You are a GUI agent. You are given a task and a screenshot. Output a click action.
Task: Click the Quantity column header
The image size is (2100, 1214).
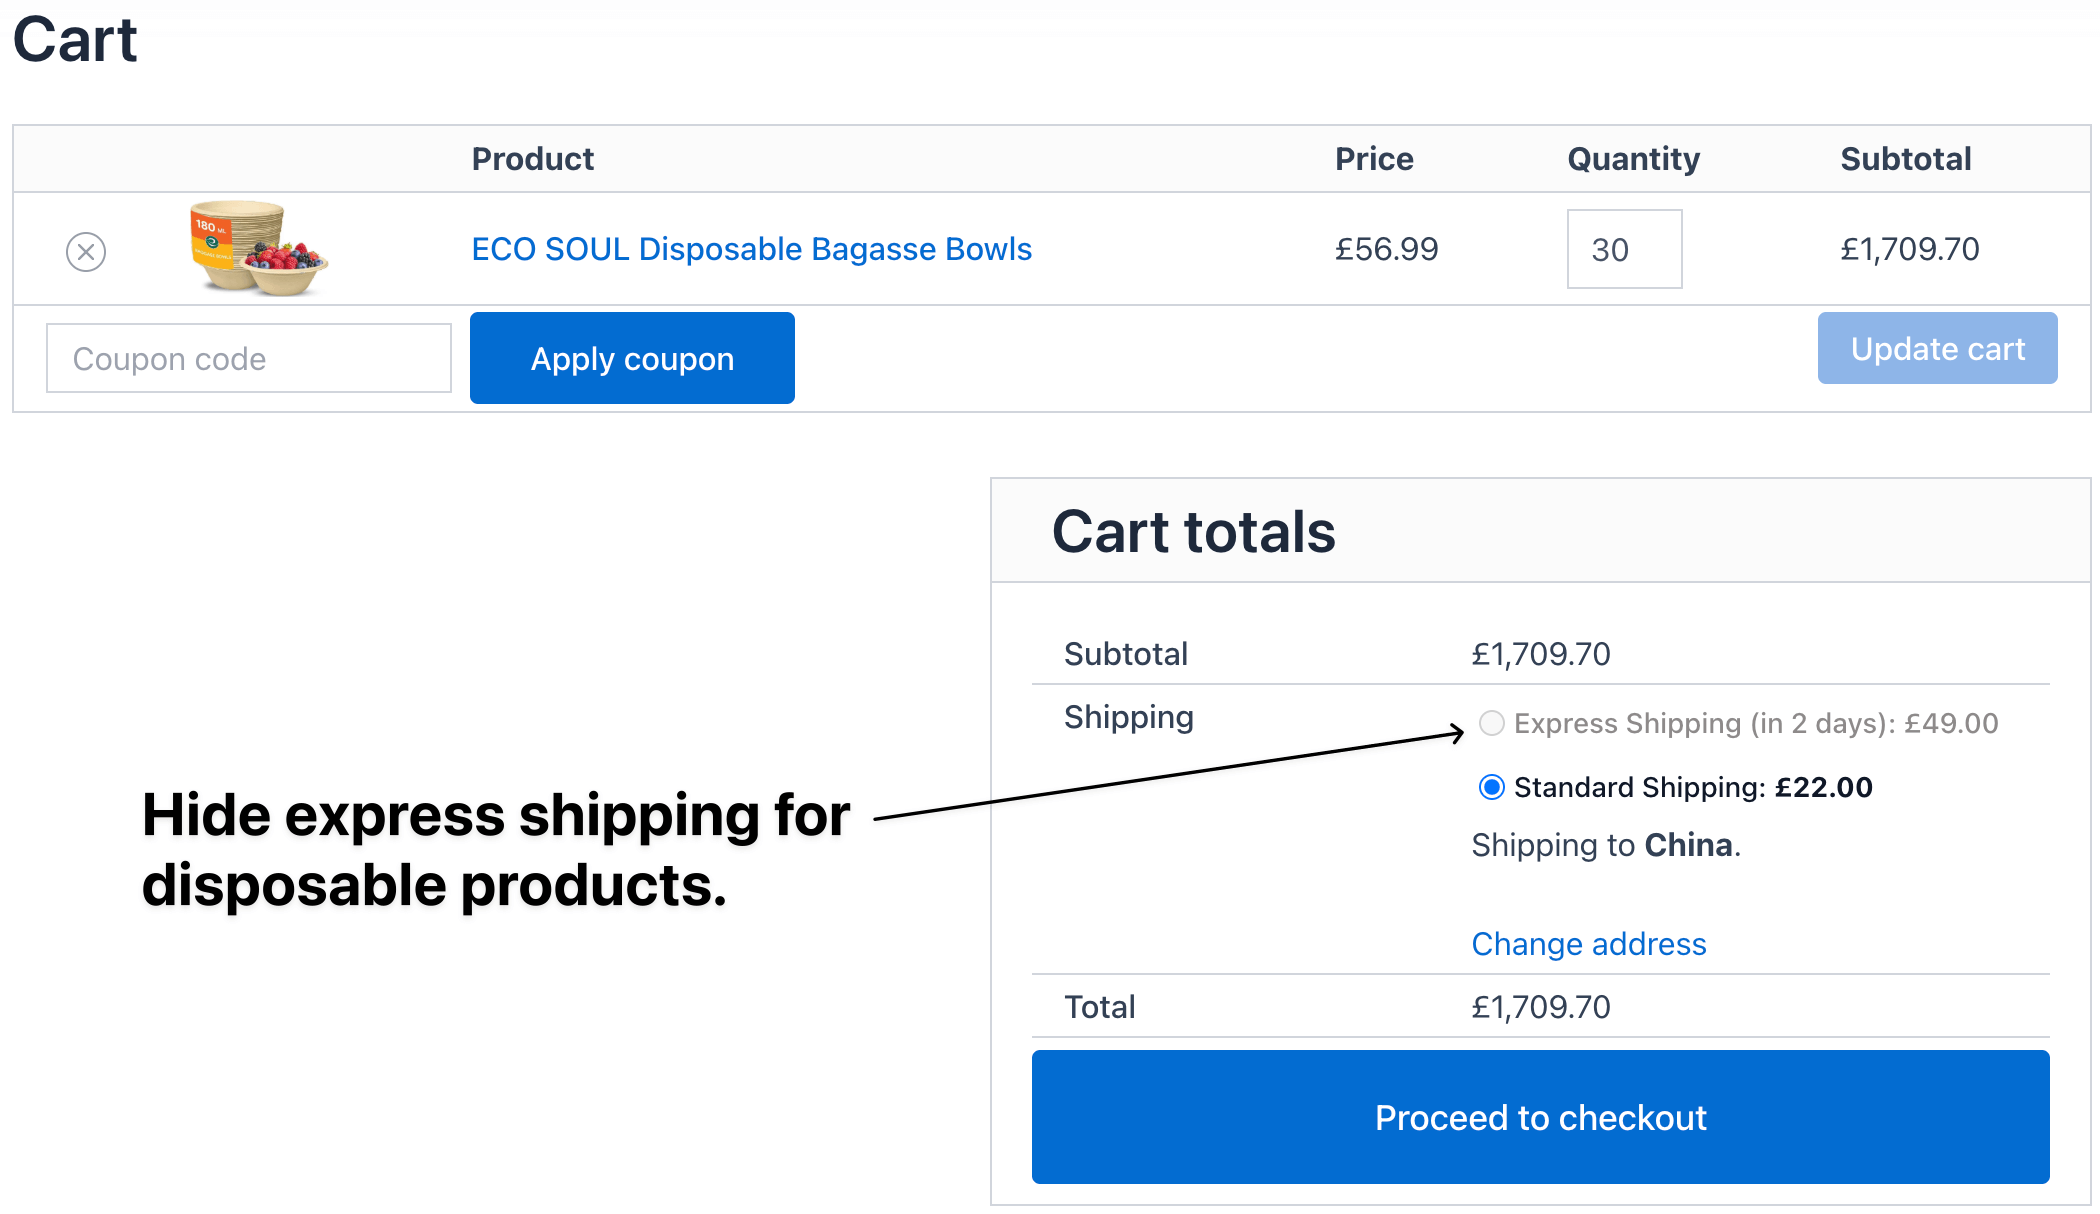tap(1633, 159)
